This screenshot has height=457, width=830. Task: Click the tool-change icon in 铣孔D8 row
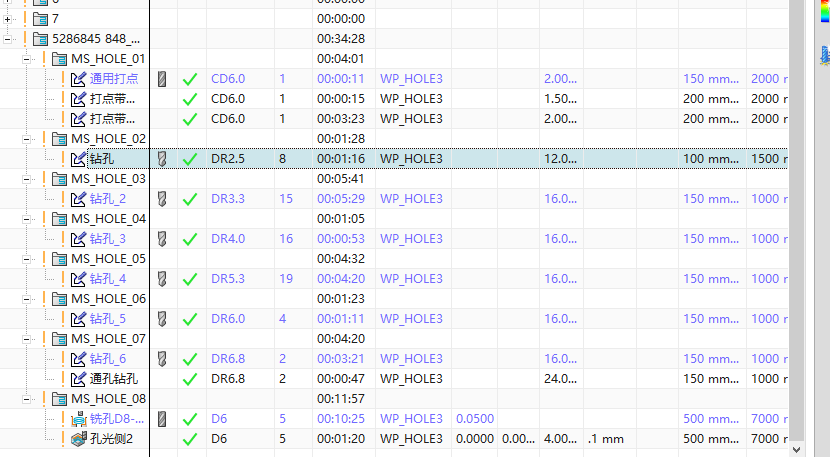tap(162, 419)
